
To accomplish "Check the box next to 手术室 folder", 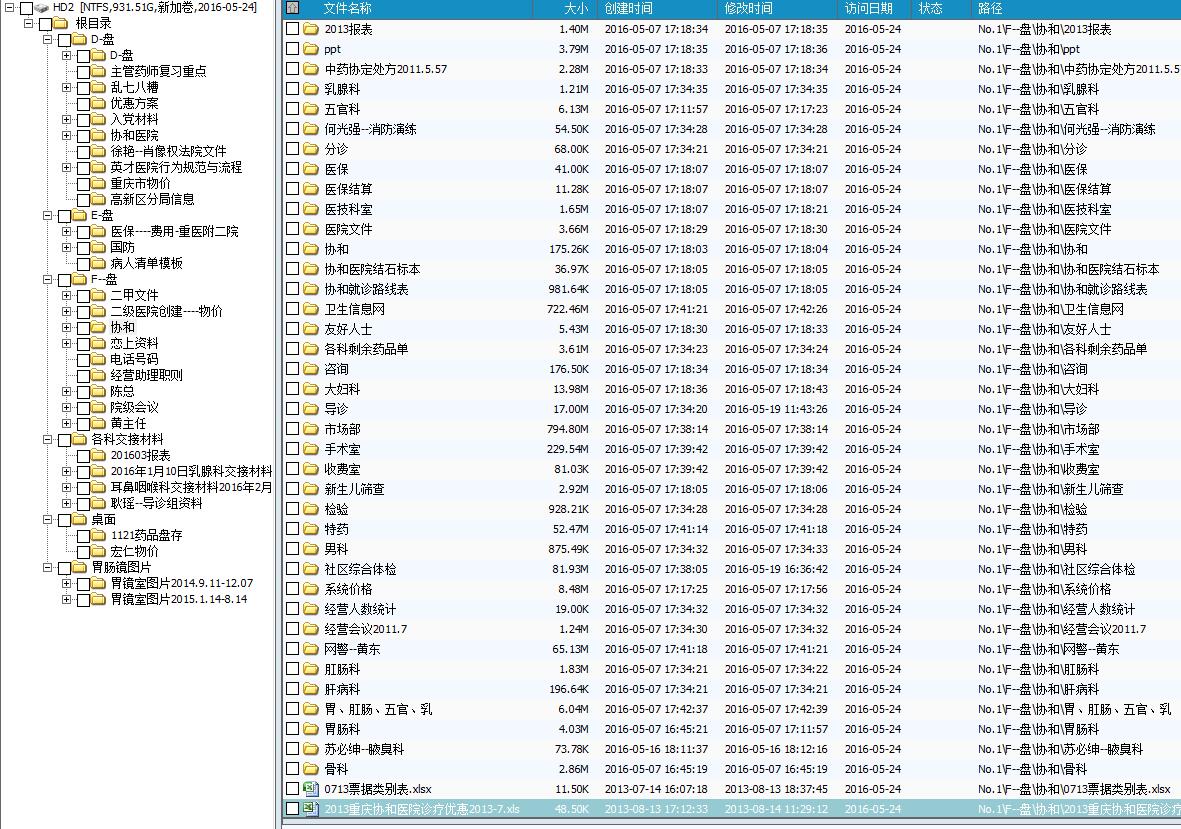I will 292,449.
